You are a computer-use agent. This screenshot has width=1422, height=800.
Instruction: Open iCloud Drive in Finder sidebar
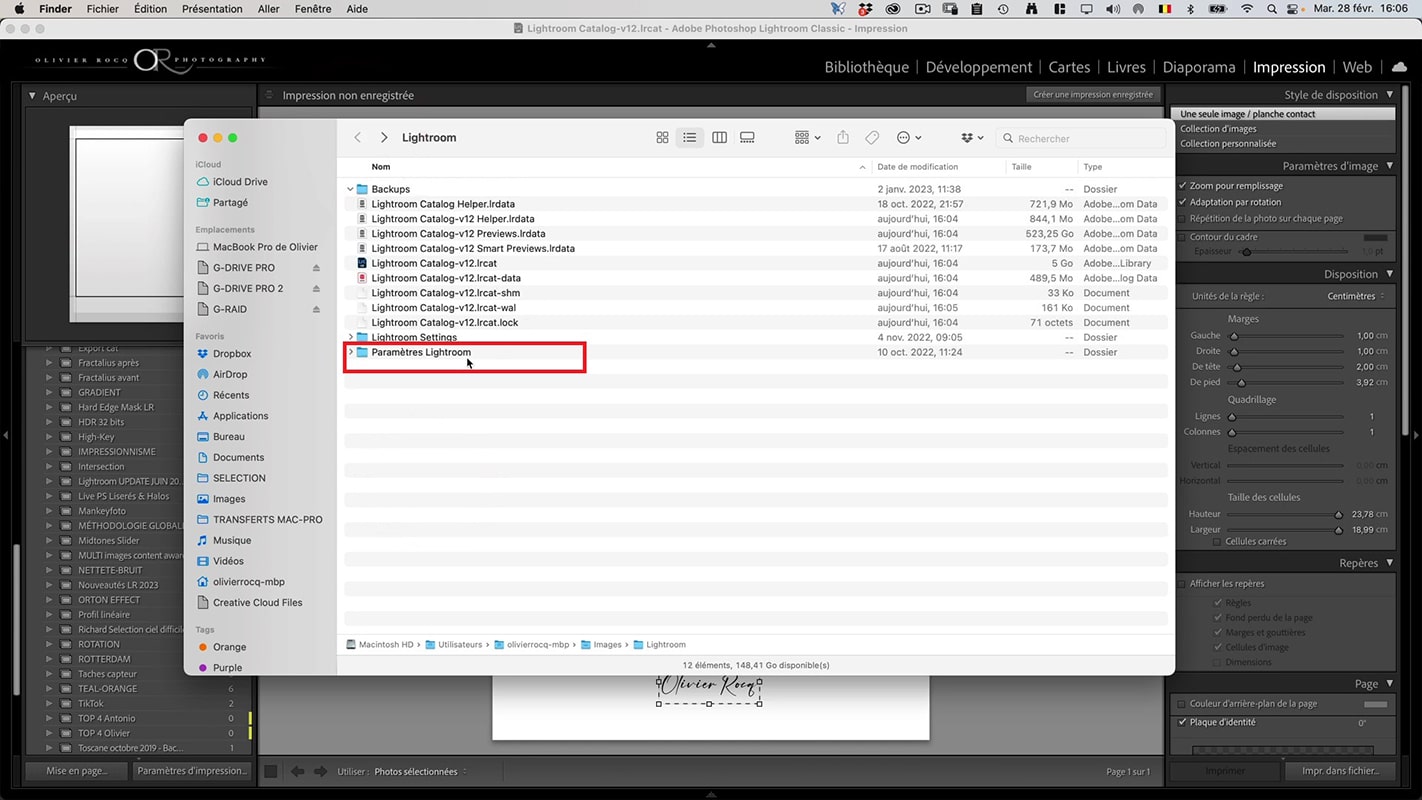coord(240,182)
